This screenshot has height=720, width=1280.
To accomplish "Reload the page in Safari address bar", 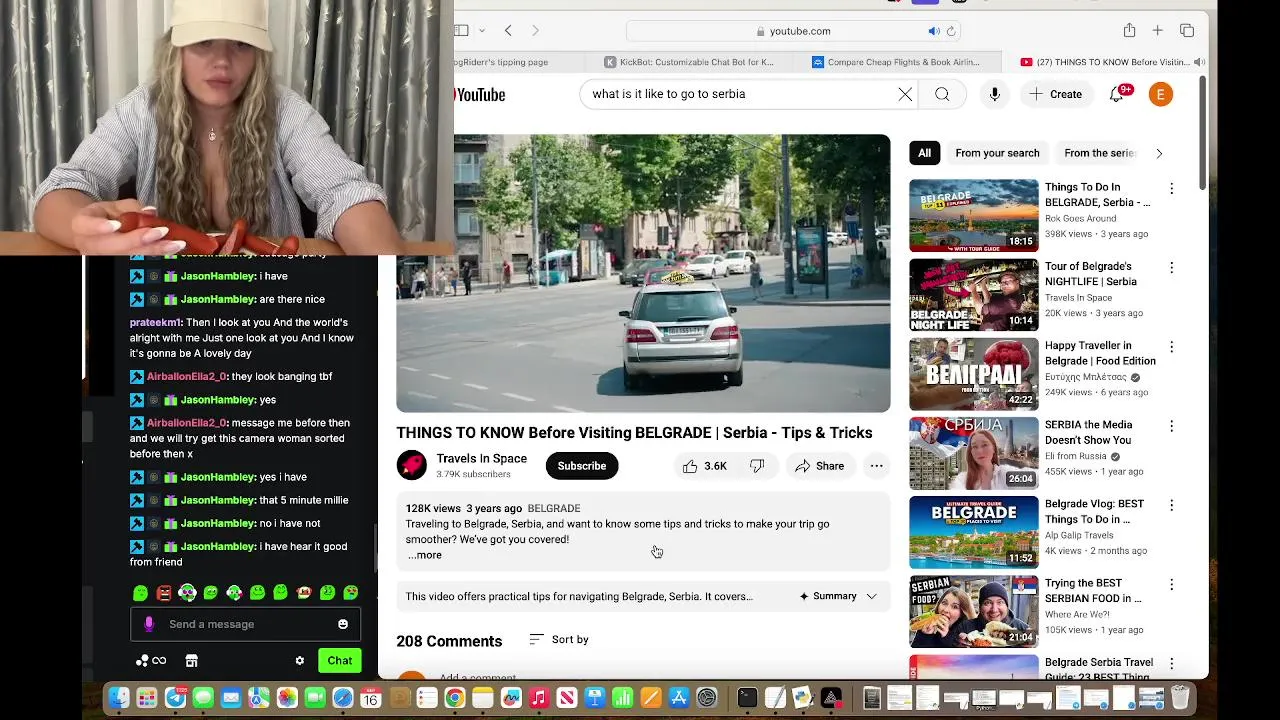I will point(951,31).
